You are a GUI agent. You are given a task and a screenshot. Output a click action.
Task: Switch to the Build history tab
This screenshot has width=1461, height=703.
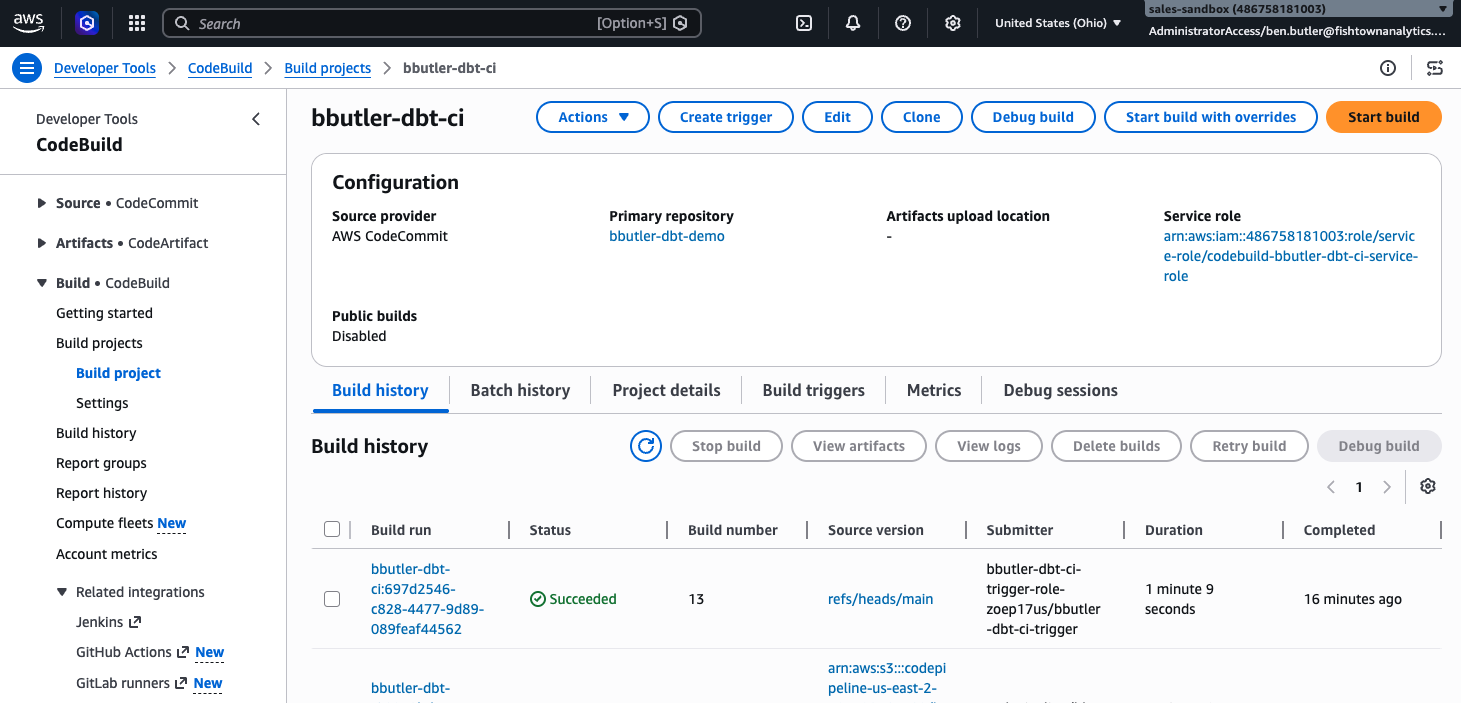coord(380,390)
